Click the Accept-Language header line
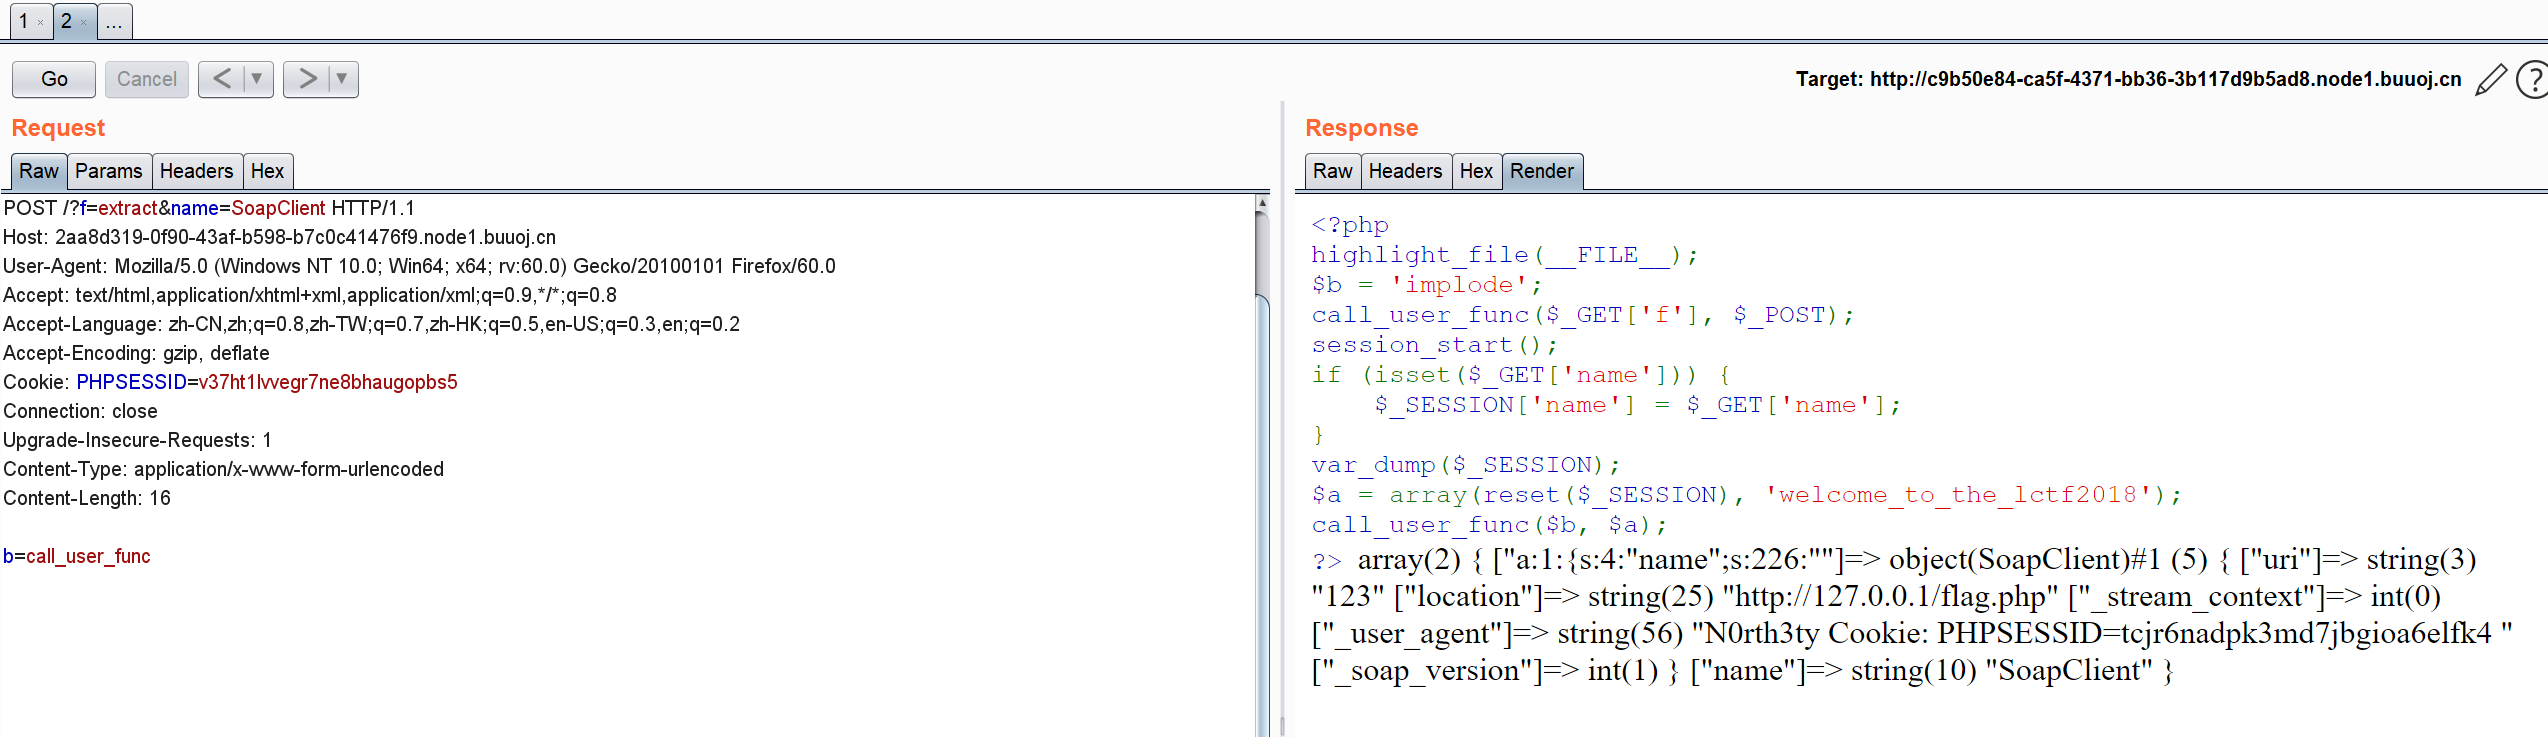Screen dimensions: 2548x737 point(371,324)
